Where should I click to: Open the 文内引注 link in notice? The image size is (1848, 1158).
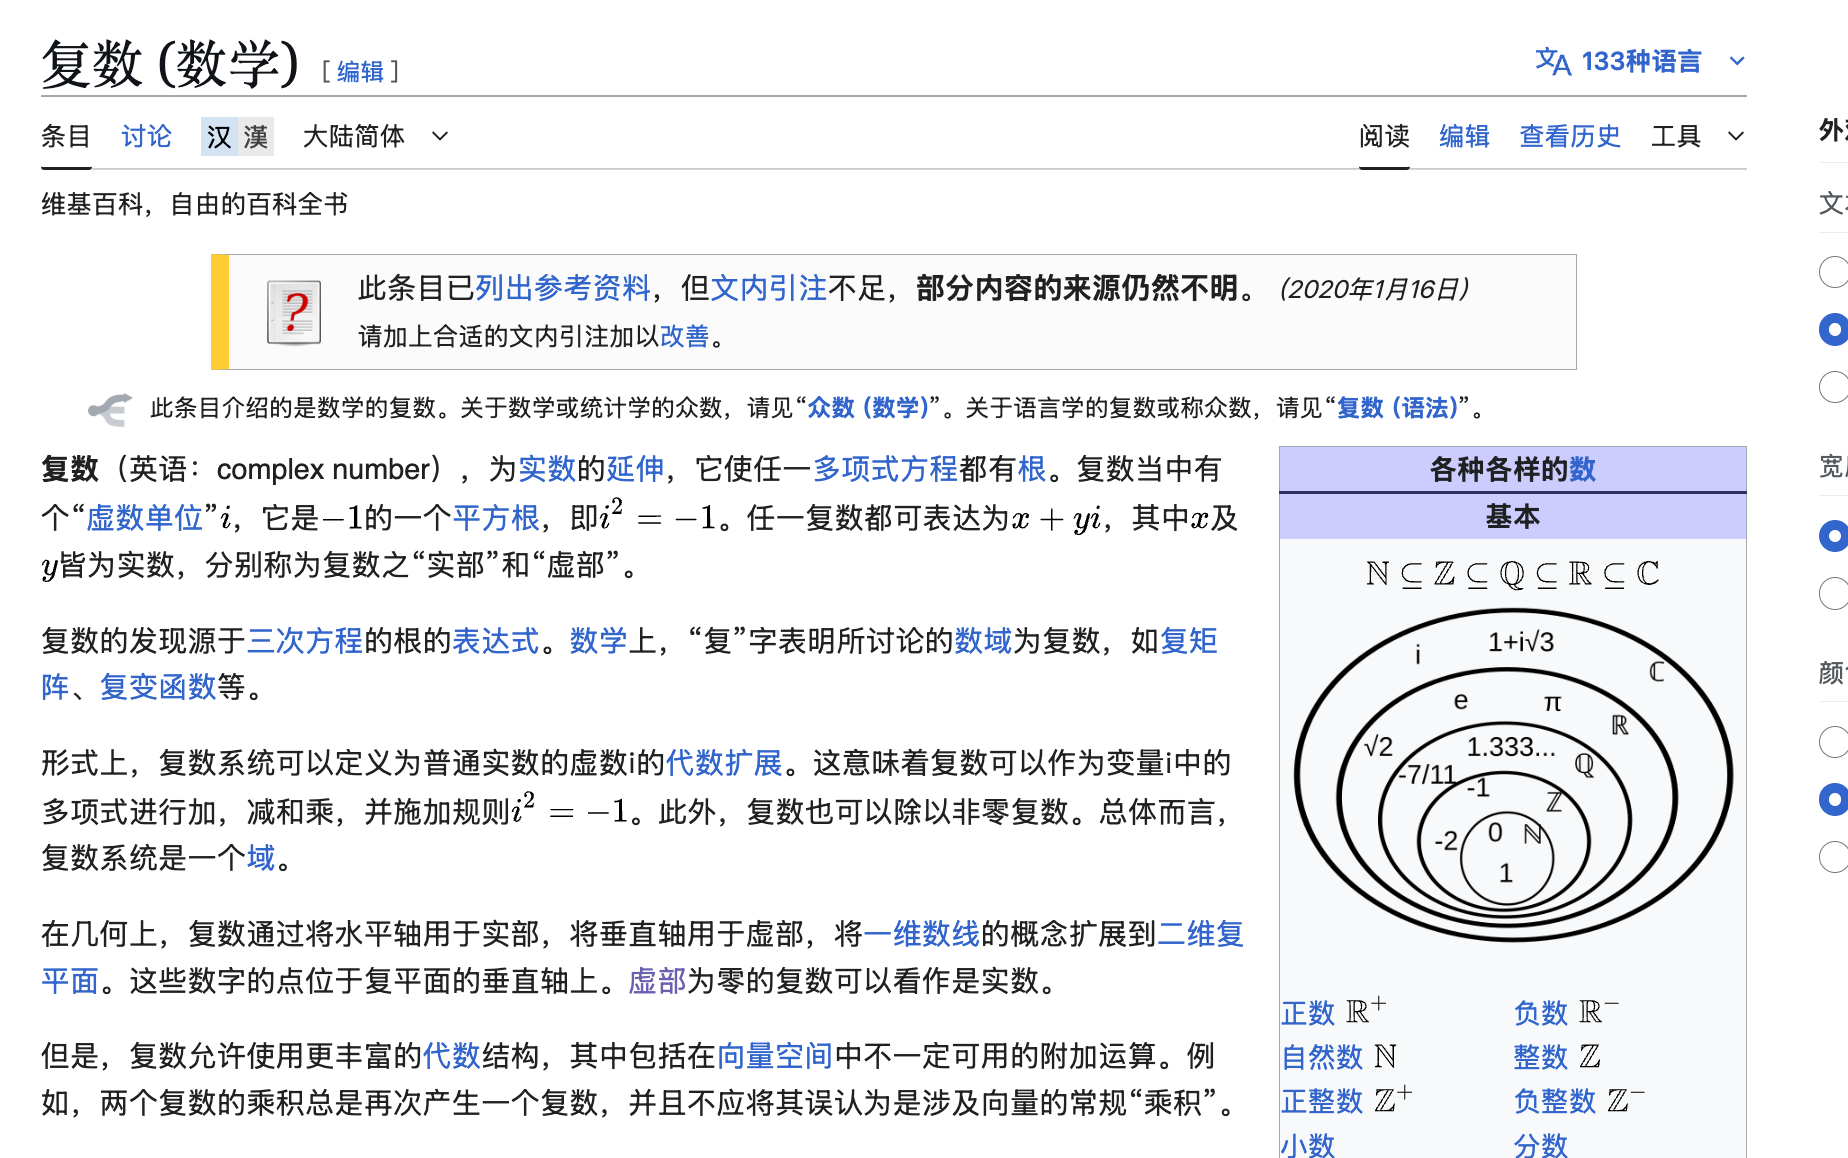pos(769,289)
